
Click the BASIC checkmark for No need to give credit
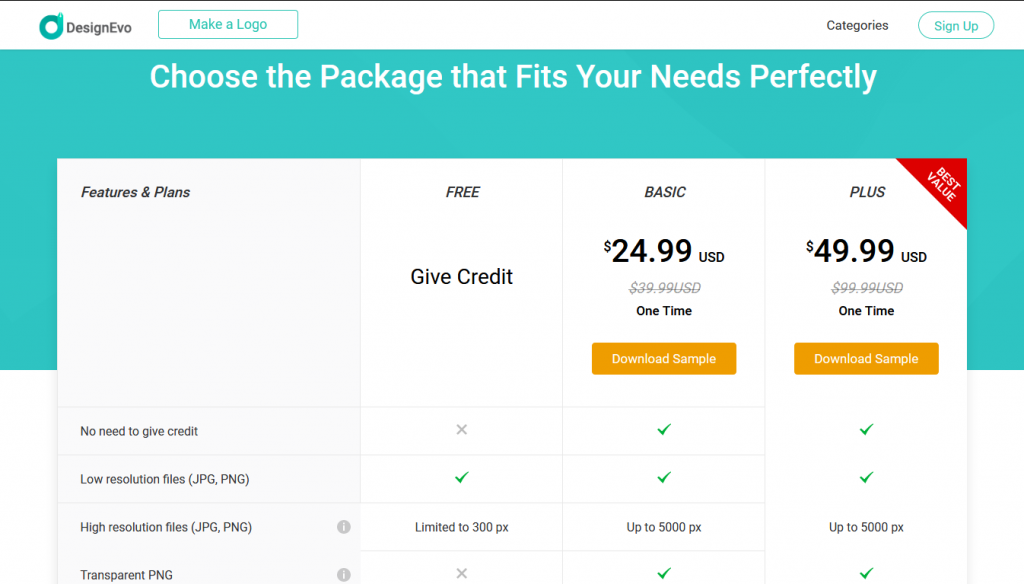pos(664,429)
